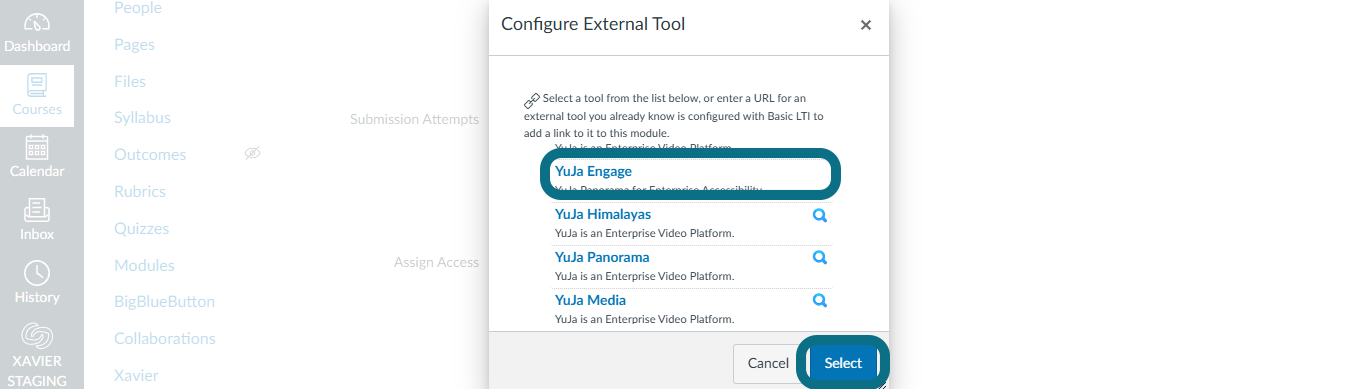Choose the YuJa Panorama tool
Screen dimensions: 1356x389
[602, 257]
